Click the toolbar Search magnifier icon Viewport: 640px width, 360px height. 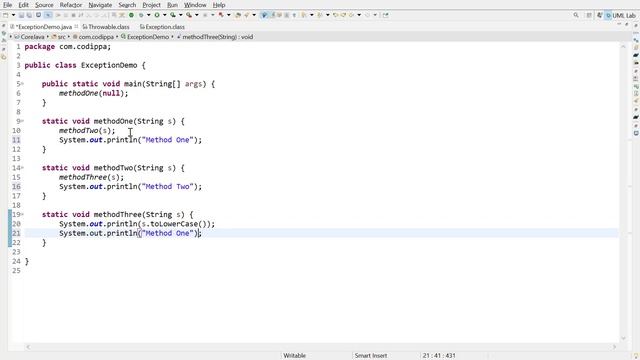point(576,15)
